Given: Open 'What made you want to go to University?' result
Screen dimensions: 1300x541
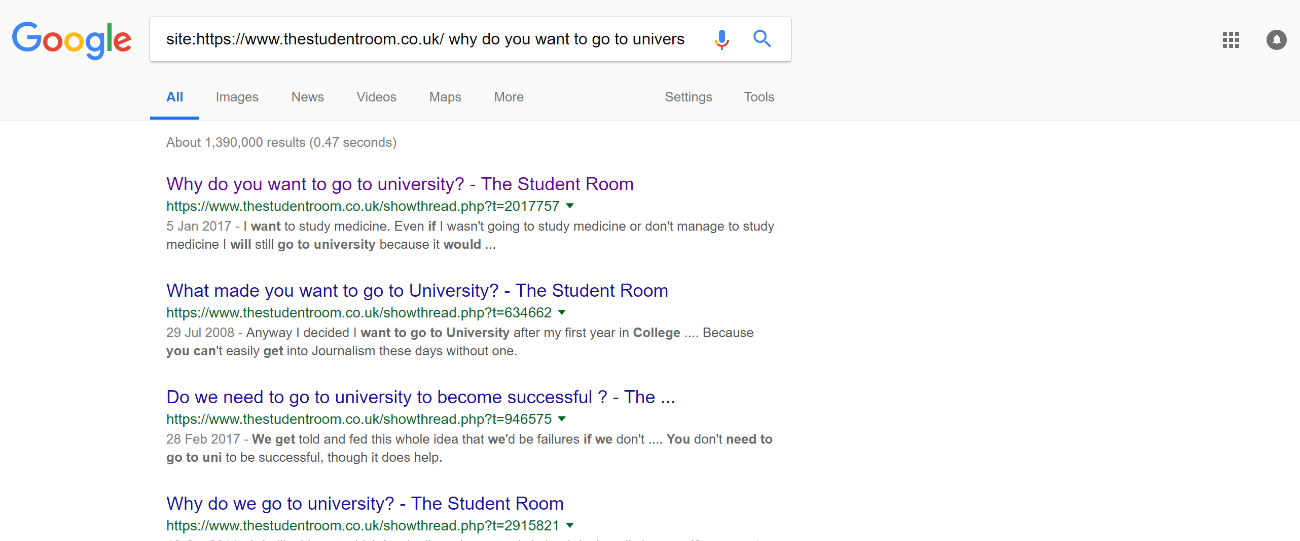Looking at the screenshot, I should pyautogui.click(x=417, y=291).
